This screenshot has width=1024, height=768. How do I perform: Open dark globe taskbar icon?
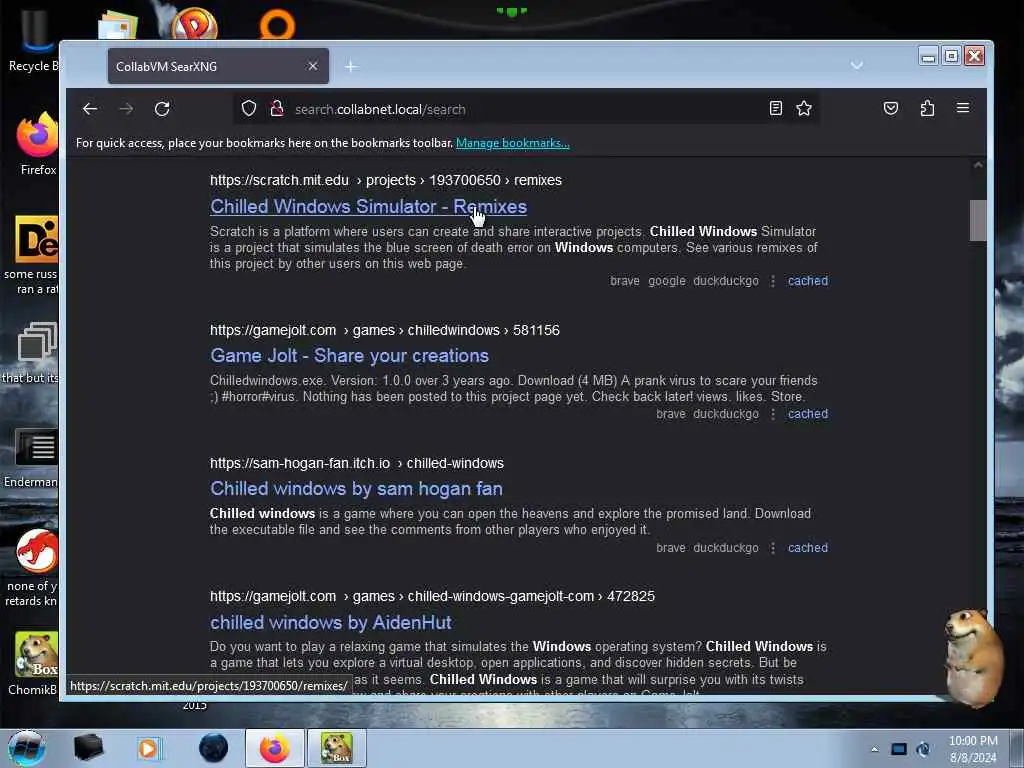[214, 748]
